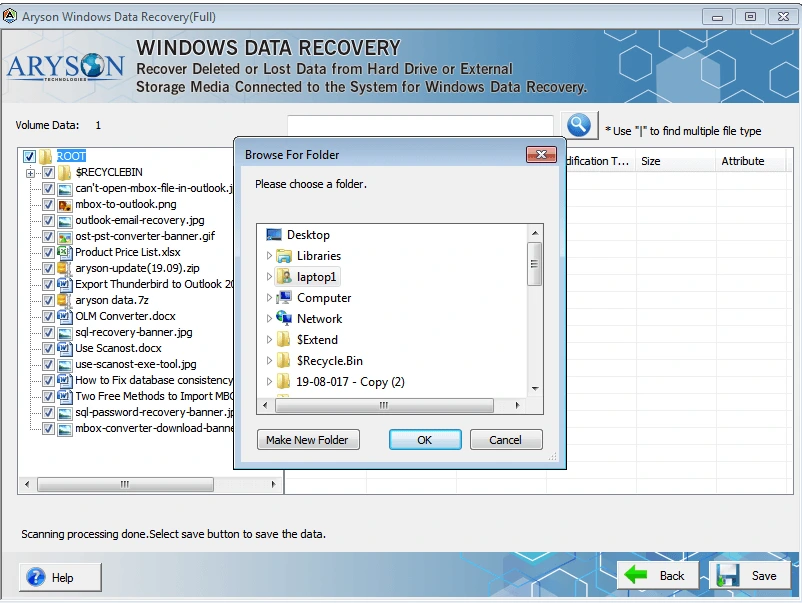Click file tree horizontal scrollbar thumb
The height and width of the screenshot is (603, 802).
click(x=125, y=484)
